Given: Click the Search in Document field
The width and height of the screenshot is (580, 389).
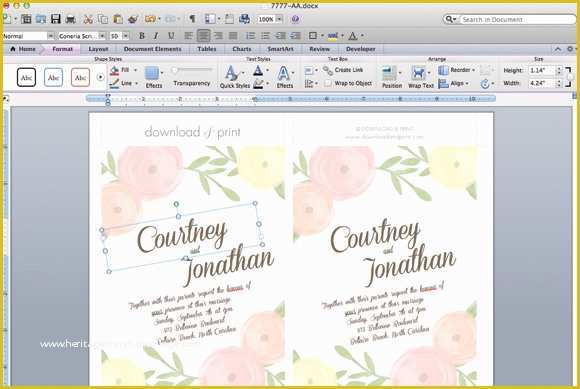Looking at the screenshot, I should [x=509, y=19].
